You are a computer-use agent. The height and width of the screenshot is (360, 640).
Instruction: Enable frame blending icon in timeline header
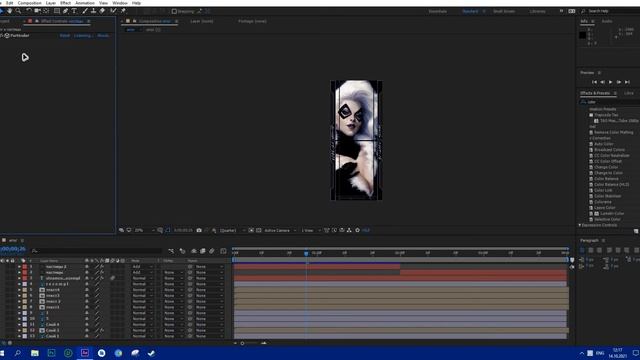[202, 251]
